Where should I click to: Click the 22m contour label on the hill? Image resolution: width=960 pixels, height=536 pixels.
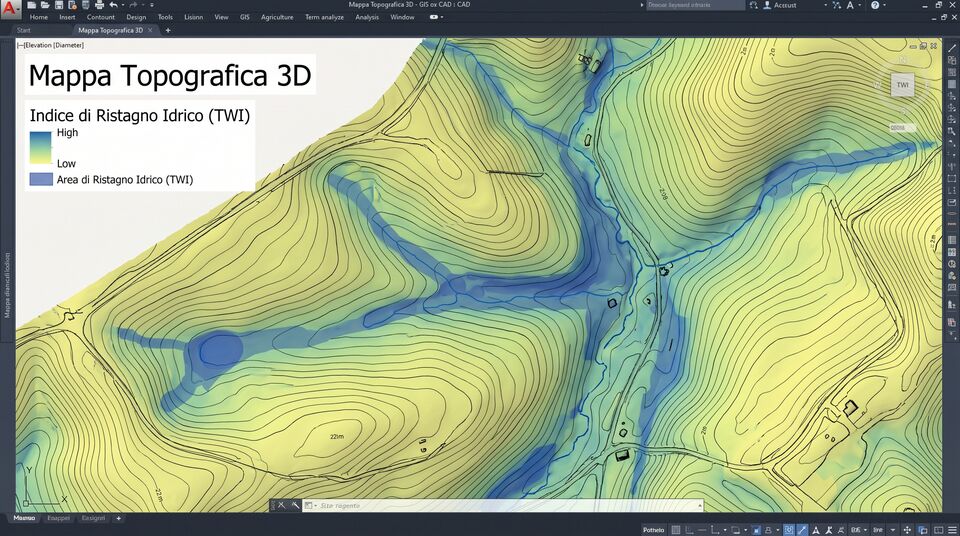pos(337,436)
